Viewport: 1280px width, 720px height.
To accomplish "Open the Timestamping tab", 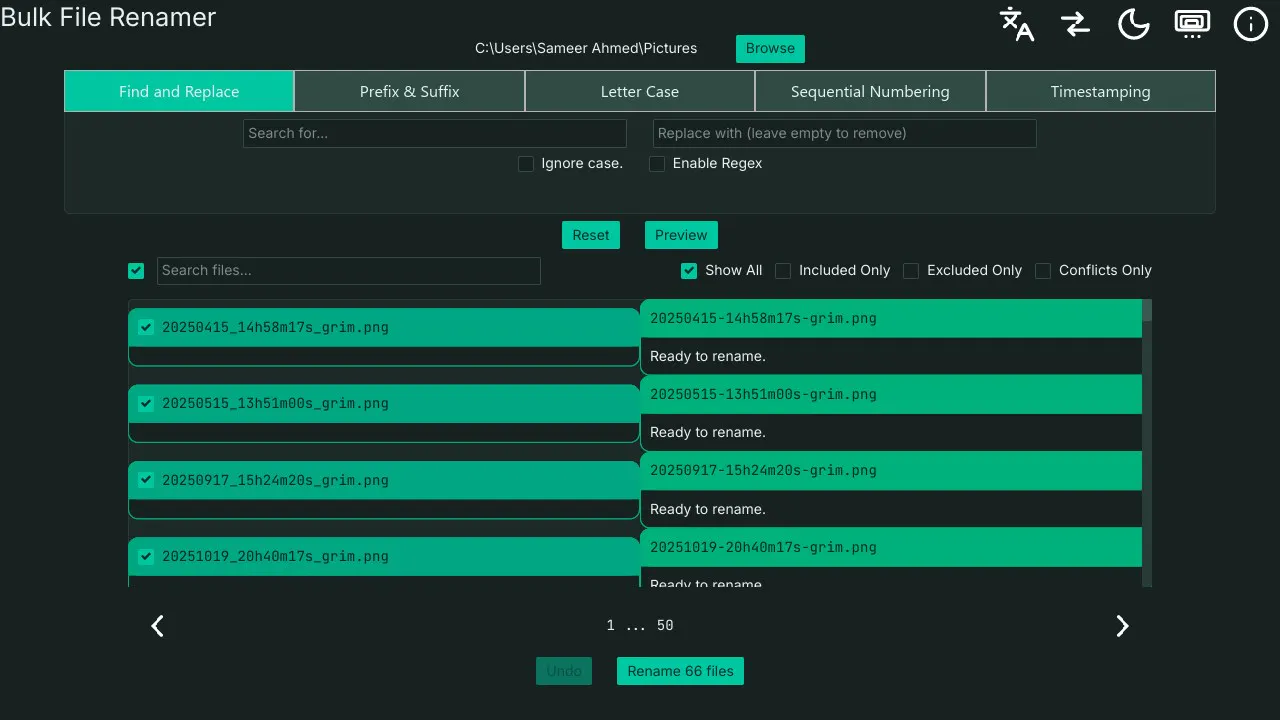I will pos(1100,91).
